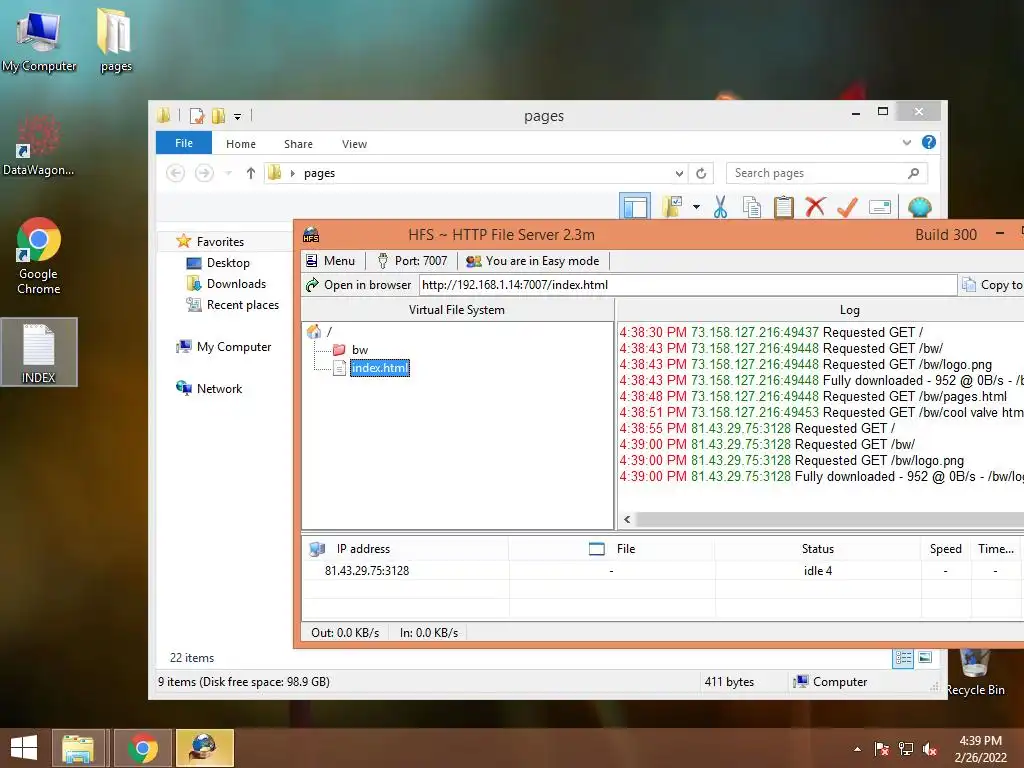Open the Home ribbon tab

[x=241, y=144]
